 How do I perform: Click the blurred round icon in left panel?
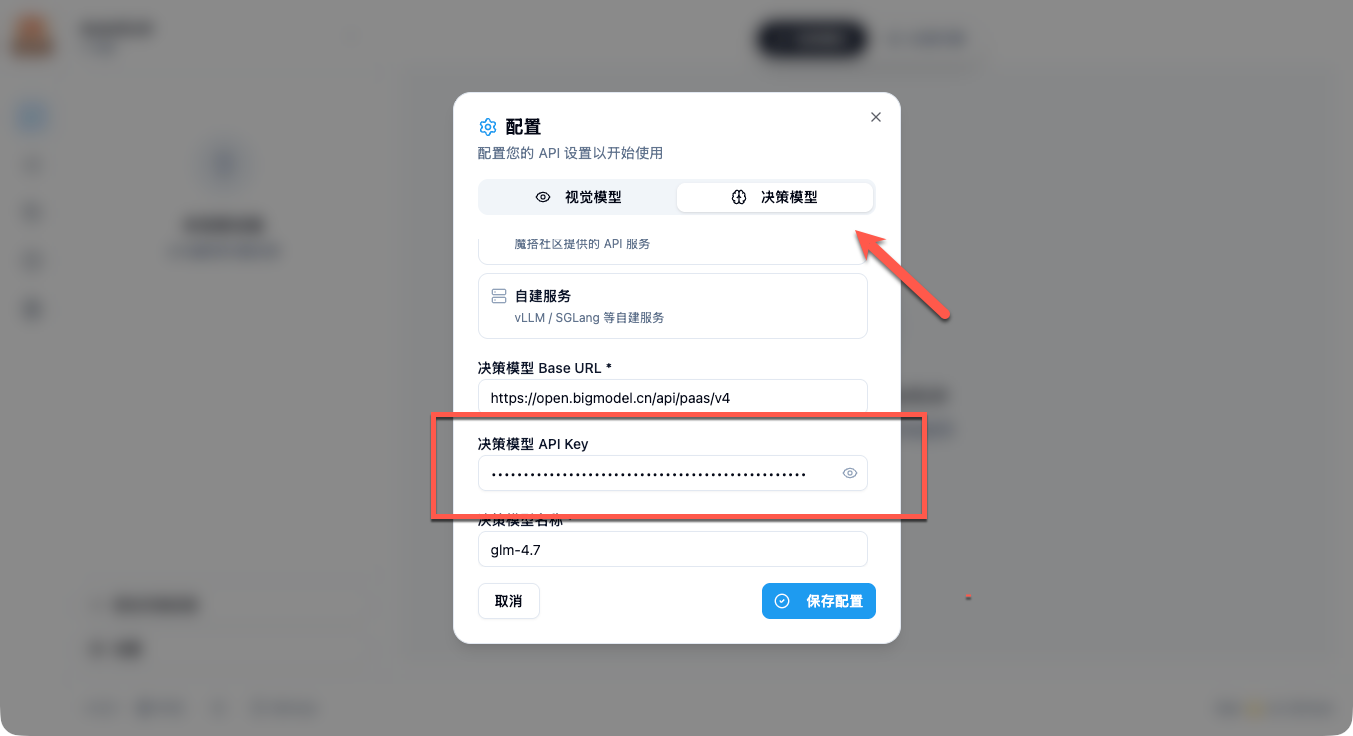click(x=224, y=164)
